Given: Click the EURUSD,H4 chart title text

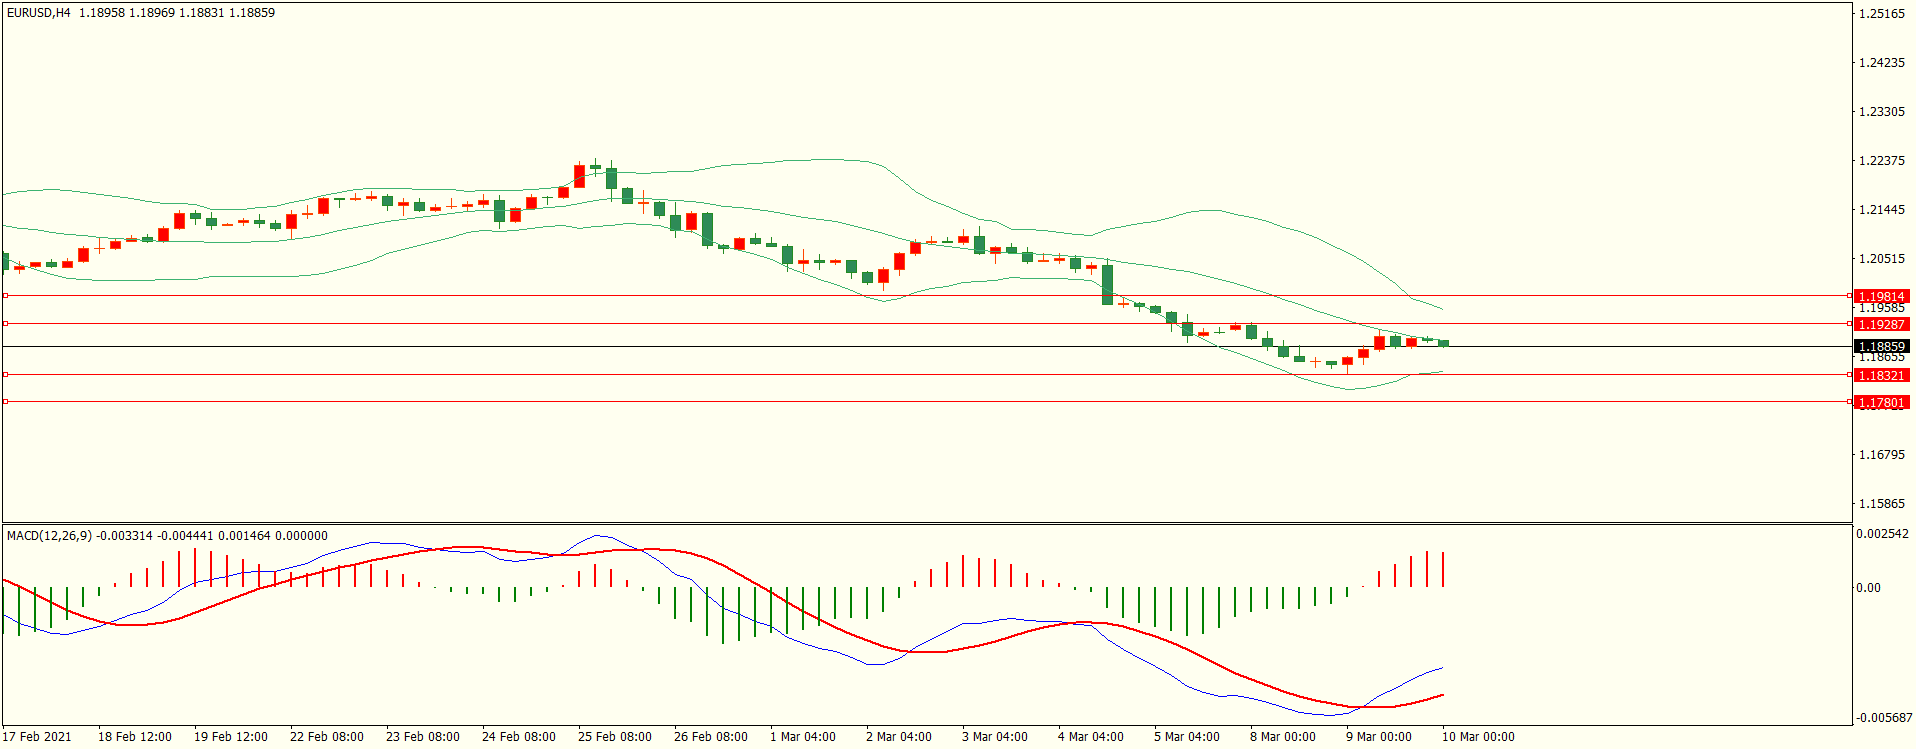Looking at the screenshot, I should (39, 13).
